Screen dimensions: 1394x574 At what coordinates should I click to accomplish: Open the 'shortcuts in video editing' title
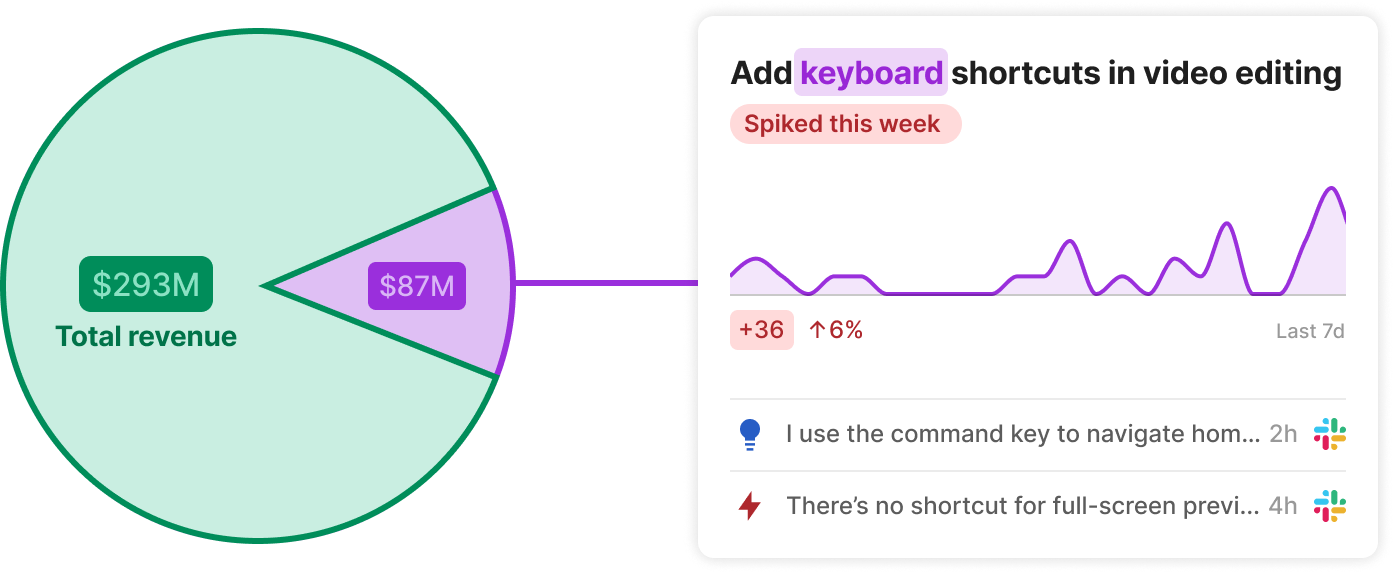click(1145, 73)
